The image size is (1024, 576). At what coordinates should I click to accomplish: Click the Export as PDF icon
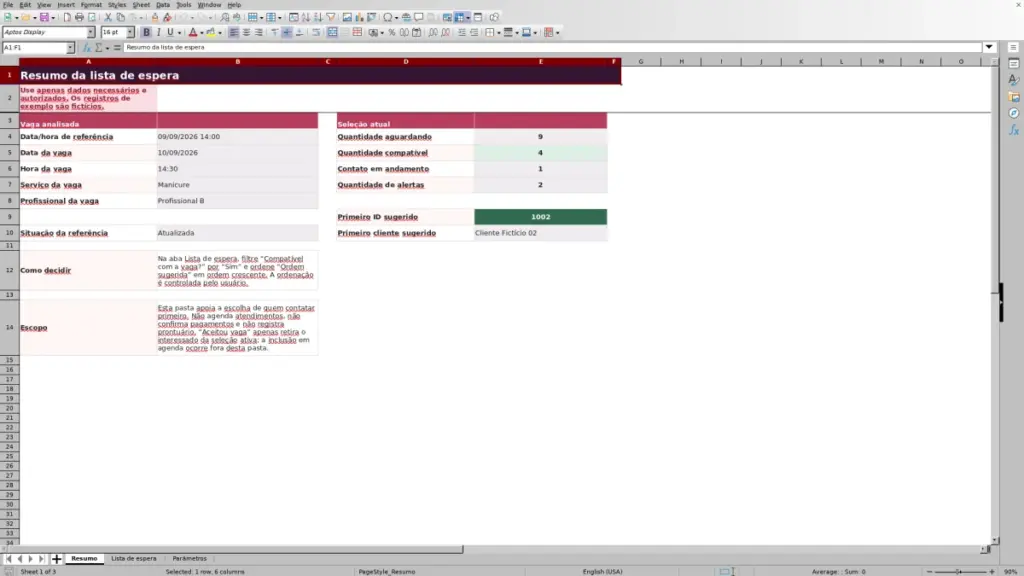click(x=67, y=17)
